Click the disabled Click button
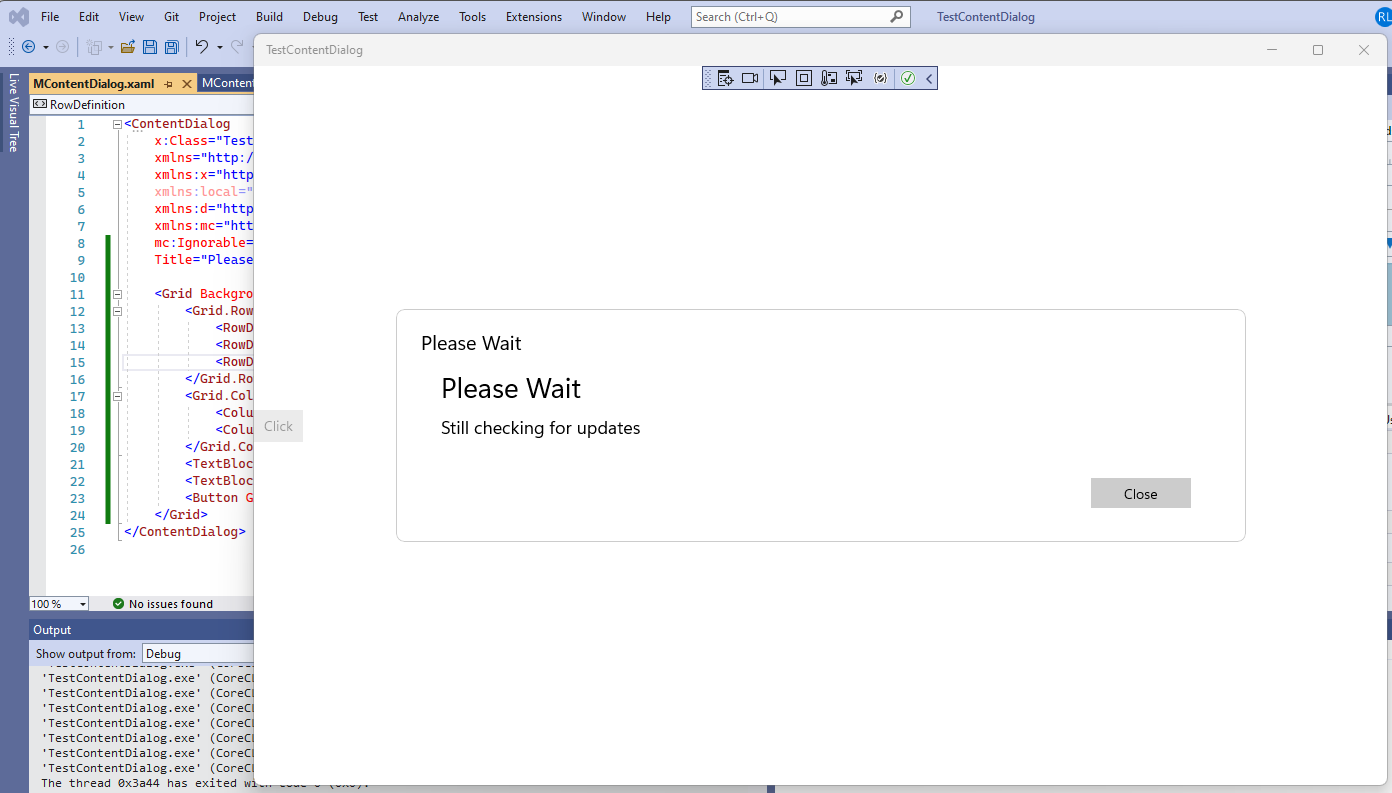1392x793 pixels. pos(278,426)
